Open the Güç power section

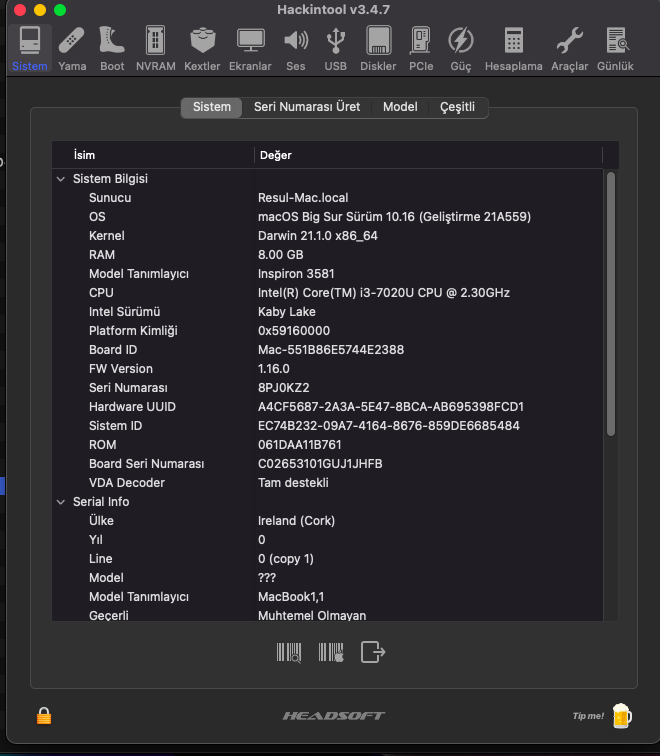pos(460,49)
